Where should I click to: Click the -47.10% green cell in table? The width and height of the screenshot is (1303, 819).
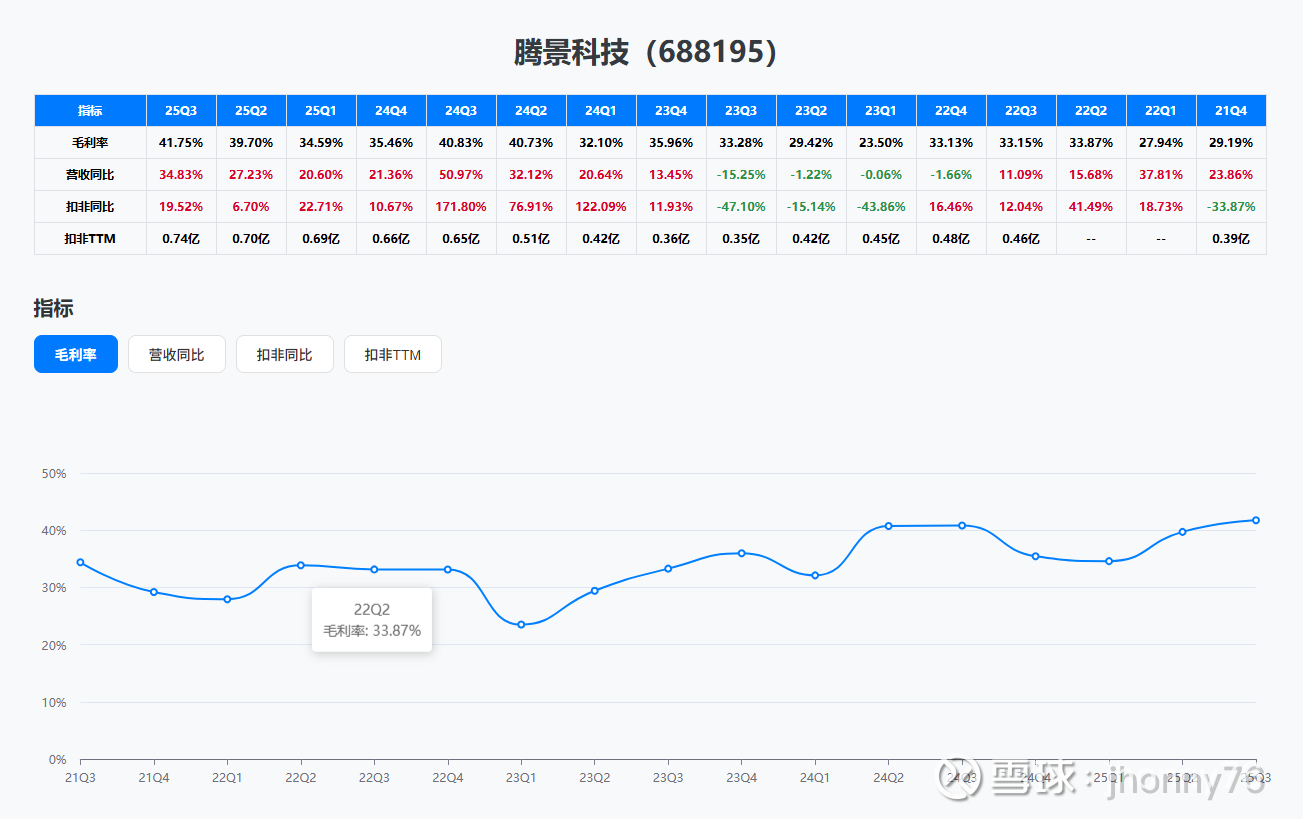741,207
